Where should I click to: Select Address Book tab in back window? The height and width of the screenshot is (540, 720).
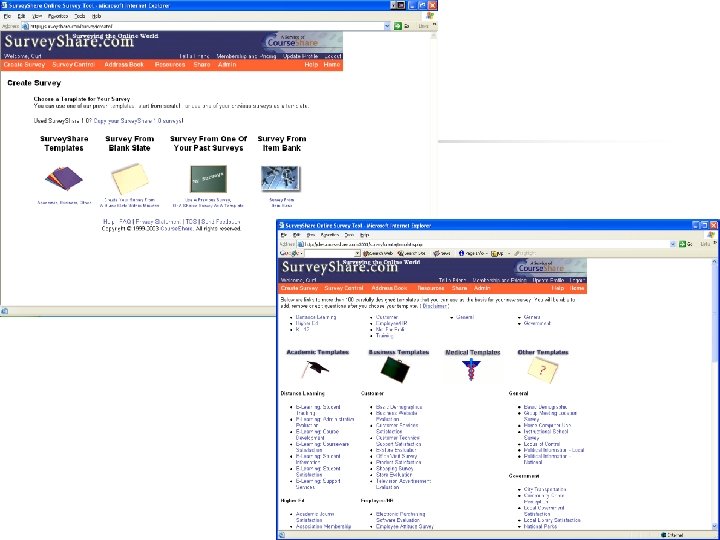click(124, 65)
